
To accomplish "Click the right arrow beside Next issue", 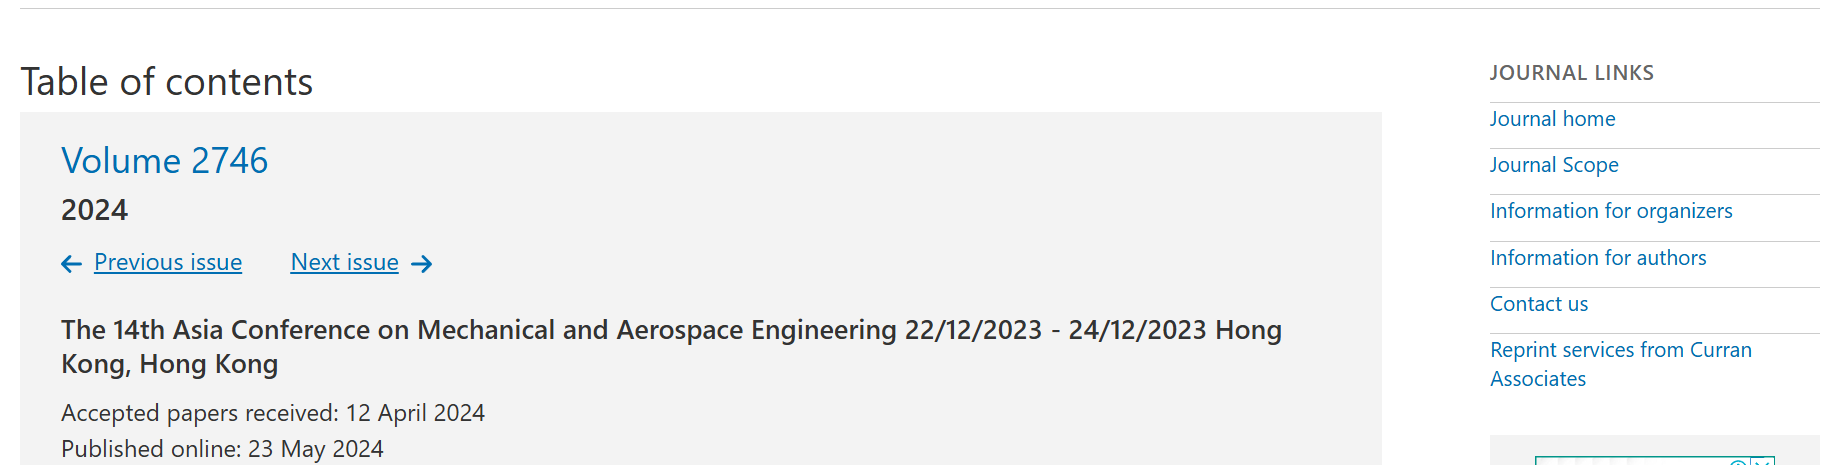I will coord(422,264).
